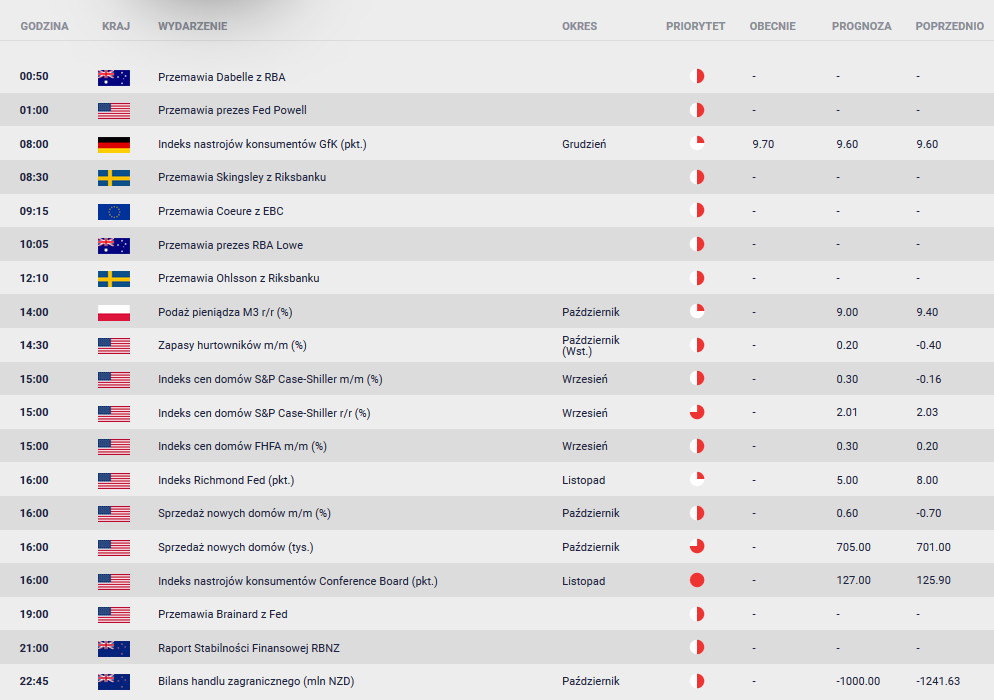Click the period Październik (Wst.)
This screenshot has width=994, height=700.
tap(591, 346)
